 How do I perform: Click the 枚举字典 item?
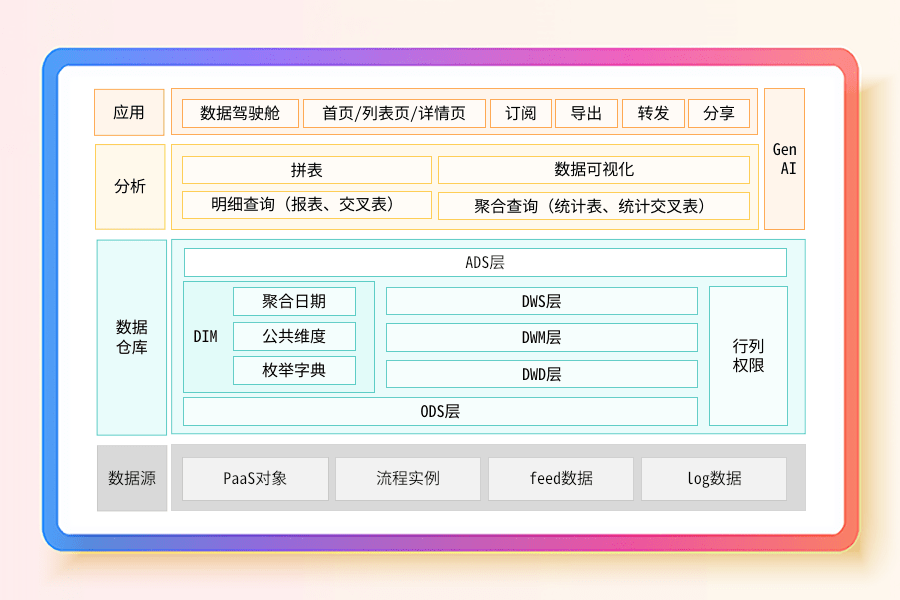294,370
